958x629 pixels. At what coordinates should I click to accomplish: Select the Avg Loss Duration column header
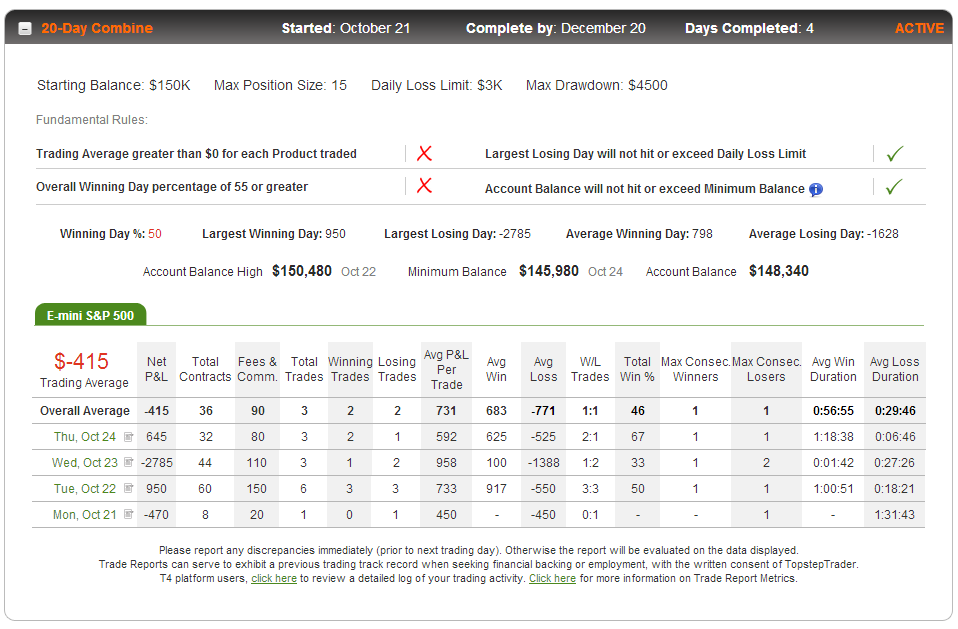[x=895, y=369]
